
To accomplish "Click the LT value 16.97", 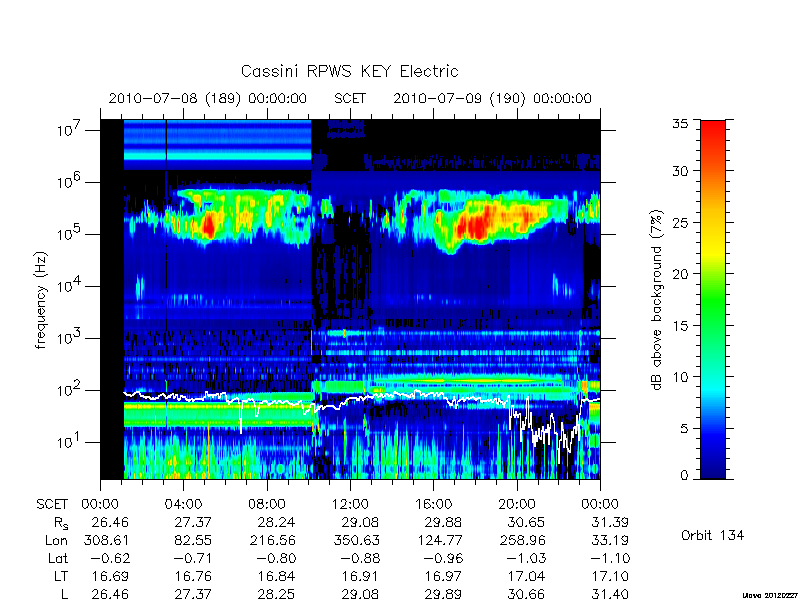I will (443, 576).
